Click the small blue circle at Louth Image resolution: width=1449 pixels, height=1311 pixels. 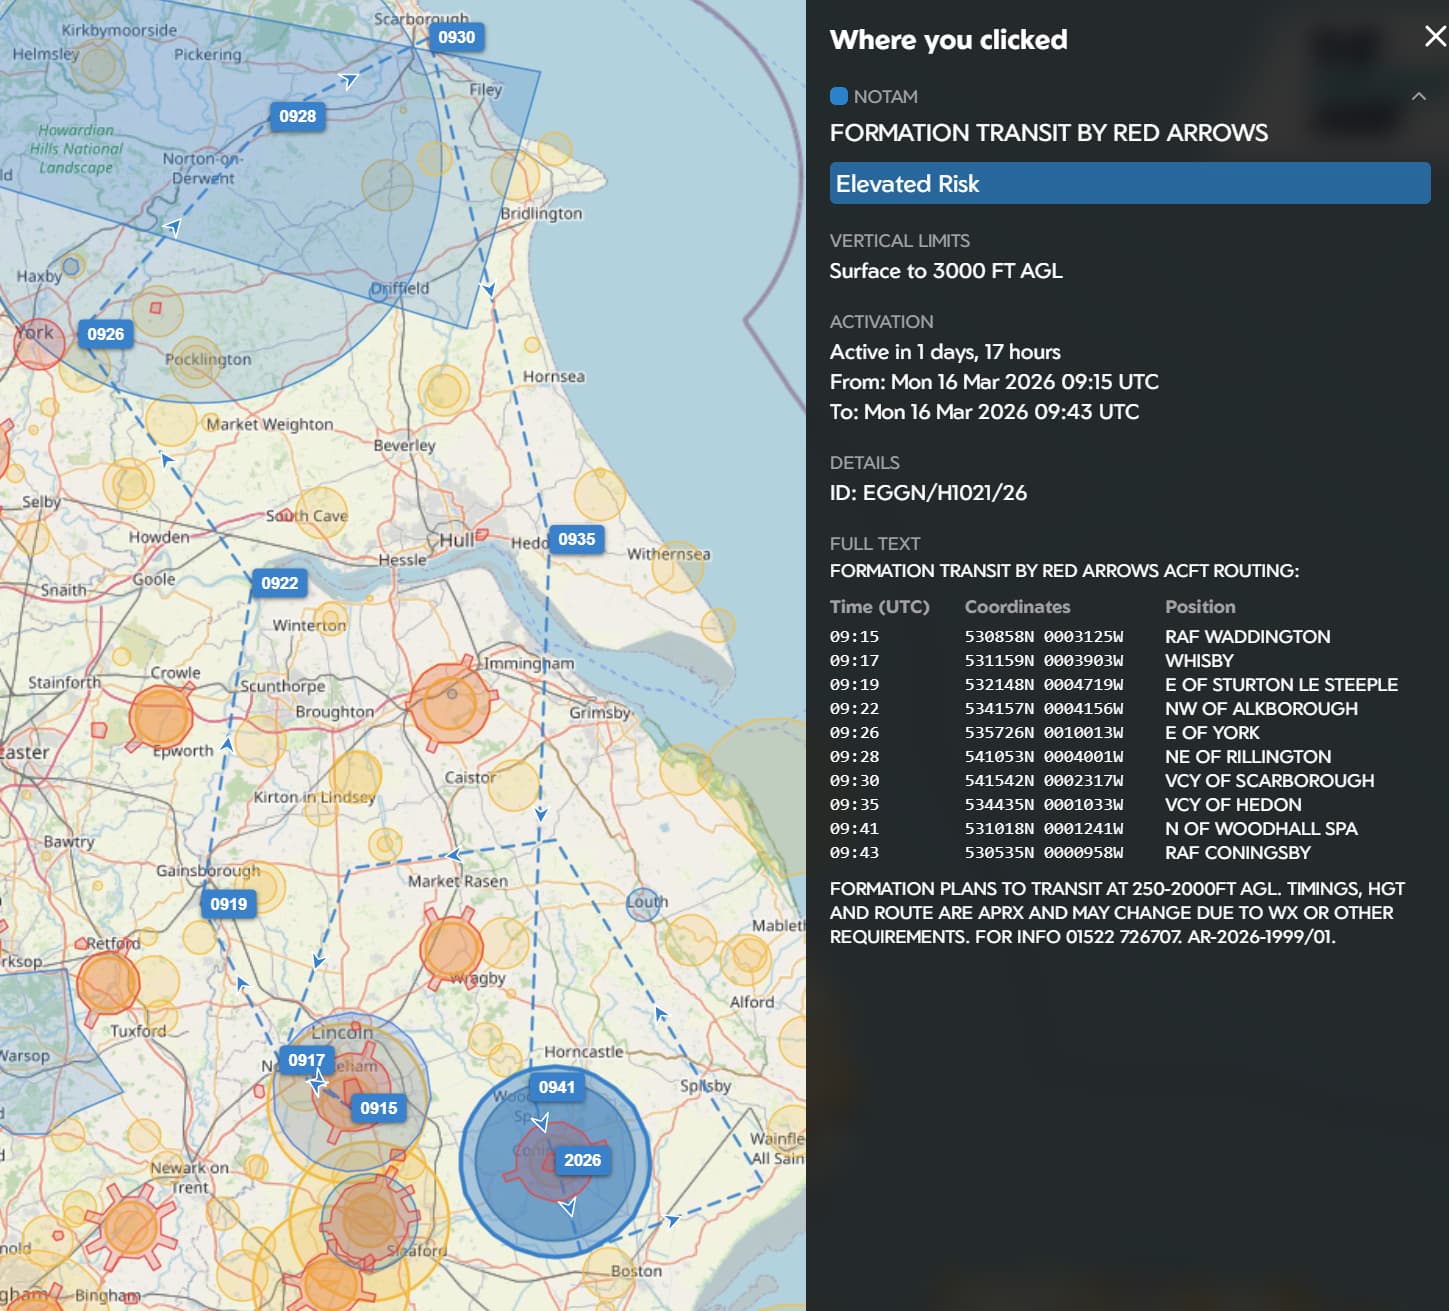[645, 903]
